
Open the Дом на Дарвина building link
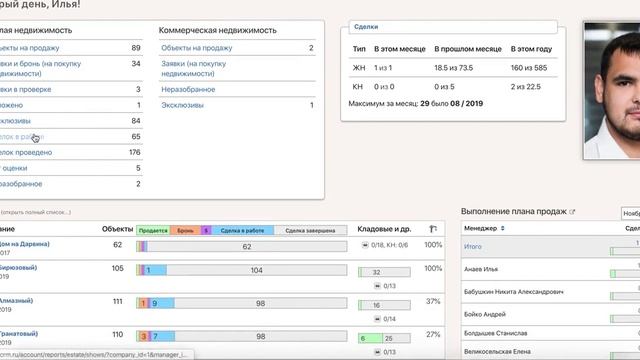(x=24, y=244)
